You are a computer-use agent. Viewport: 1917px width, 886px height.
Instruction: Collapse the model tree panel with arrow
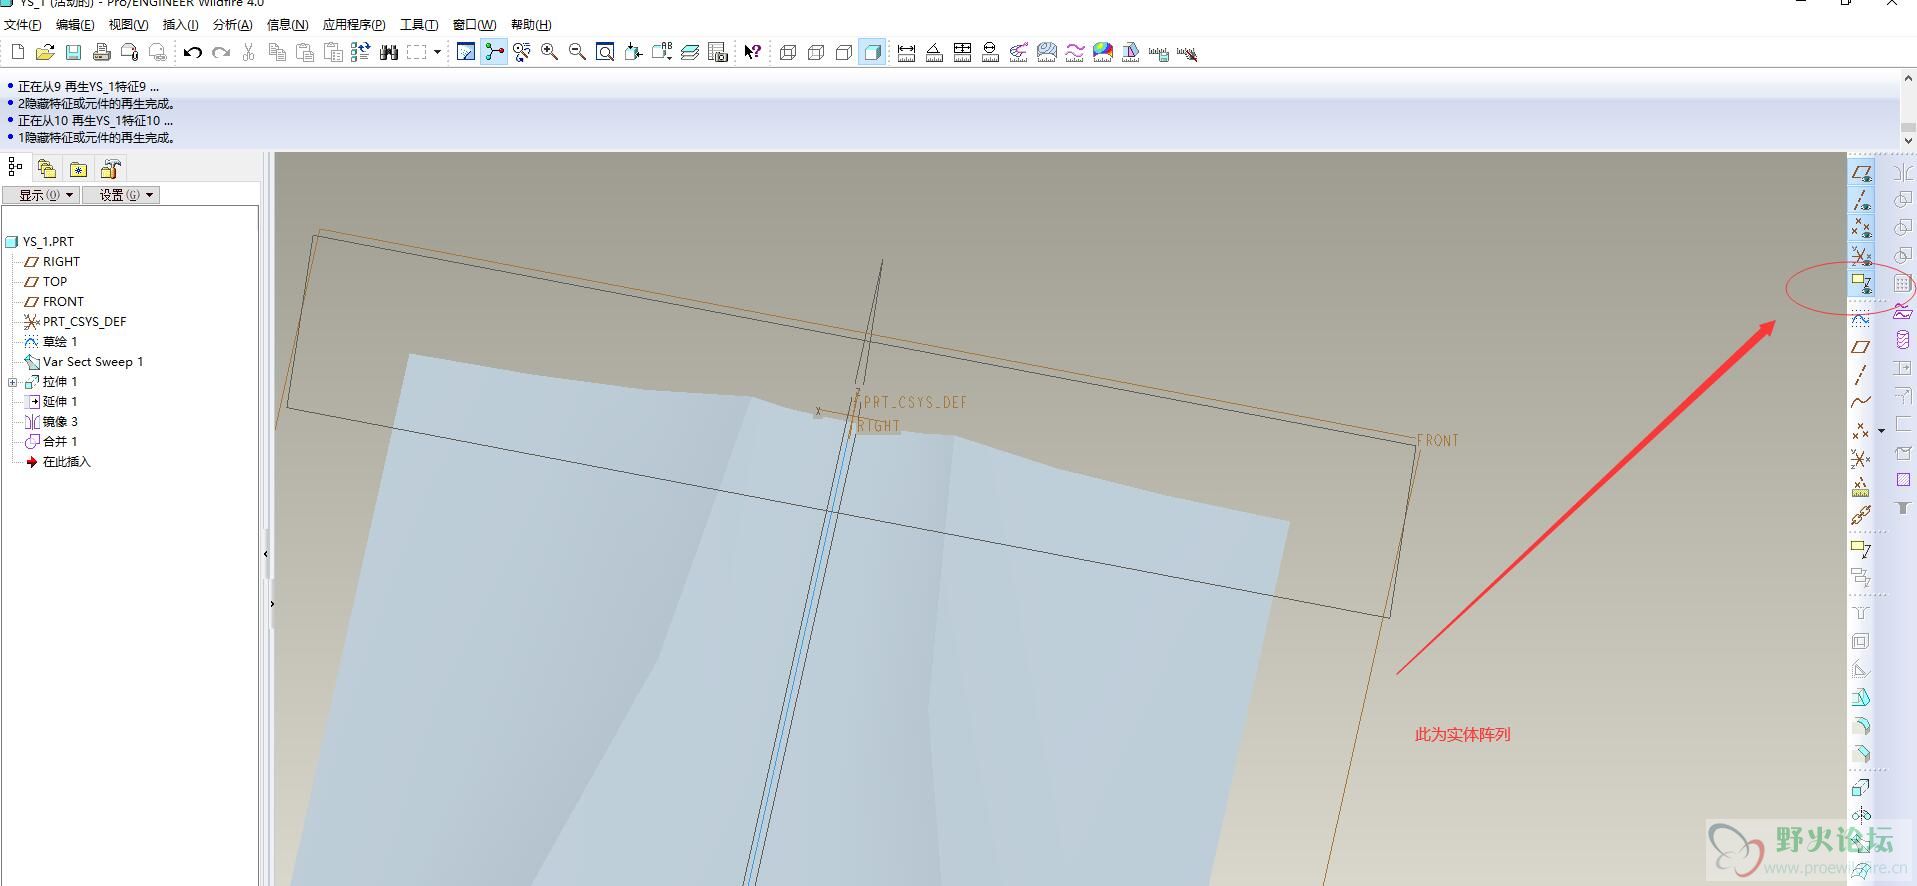[265, 553]
